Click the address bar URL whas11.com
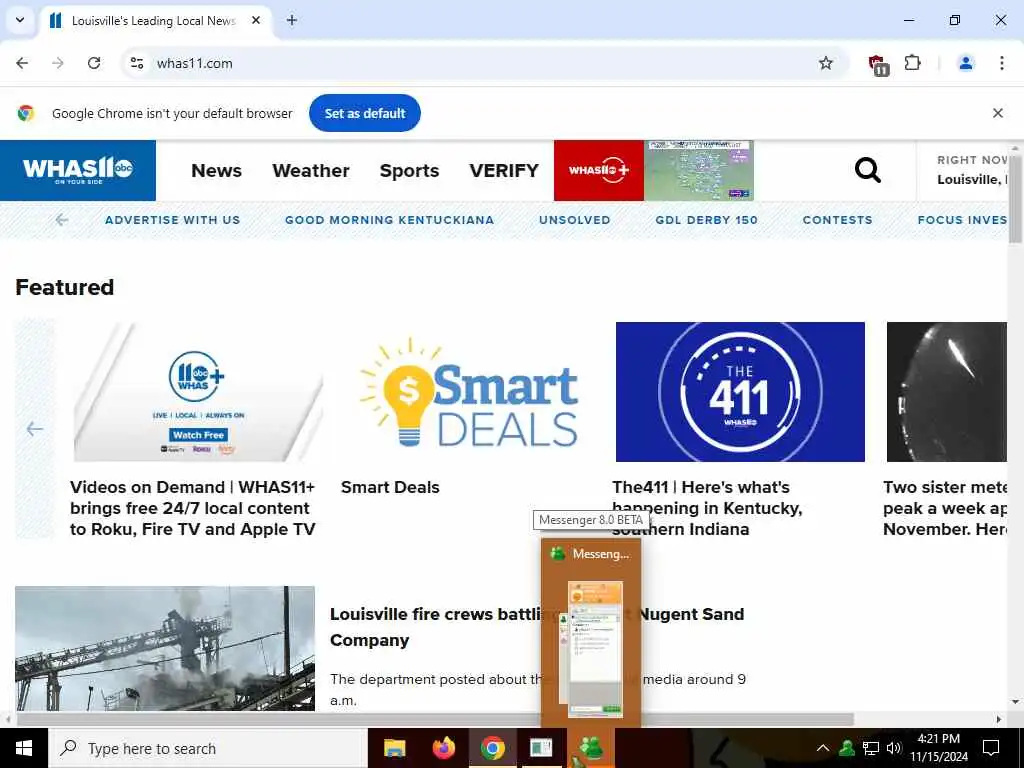Screen dimensions: 1024x768 pyautogui.click(x=195, y=63)
